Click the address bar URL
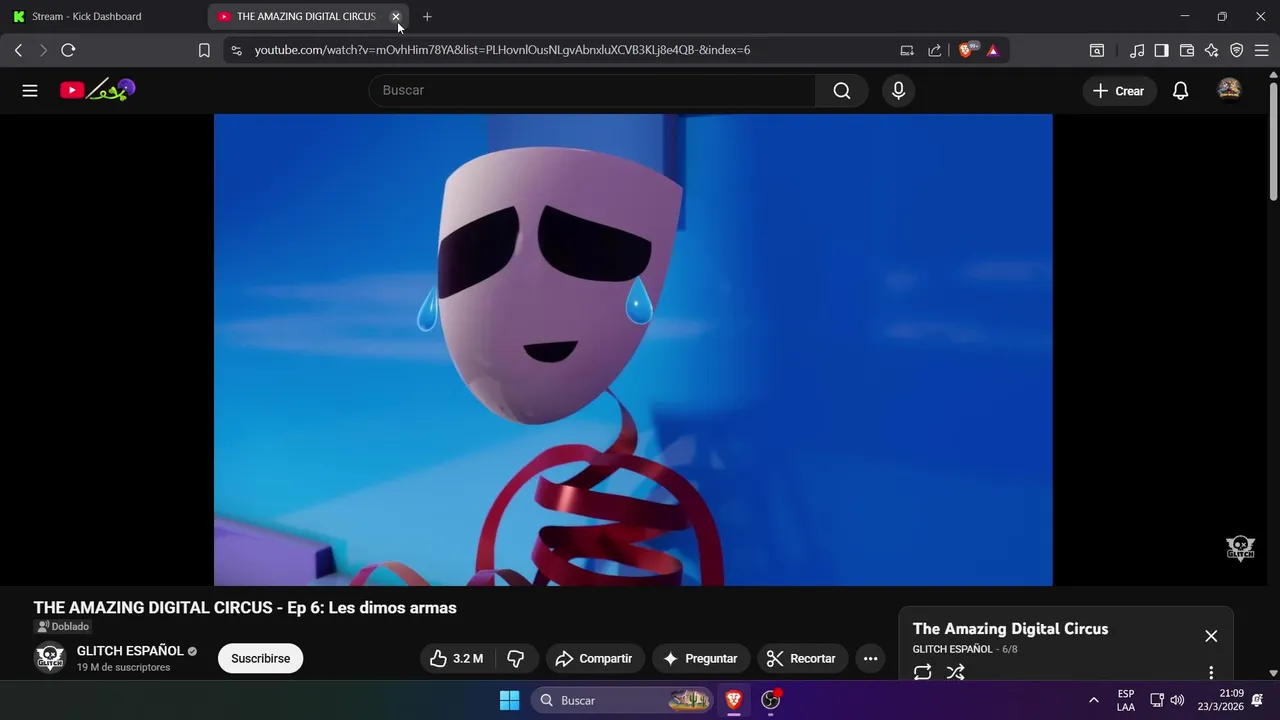 point(502,50)
